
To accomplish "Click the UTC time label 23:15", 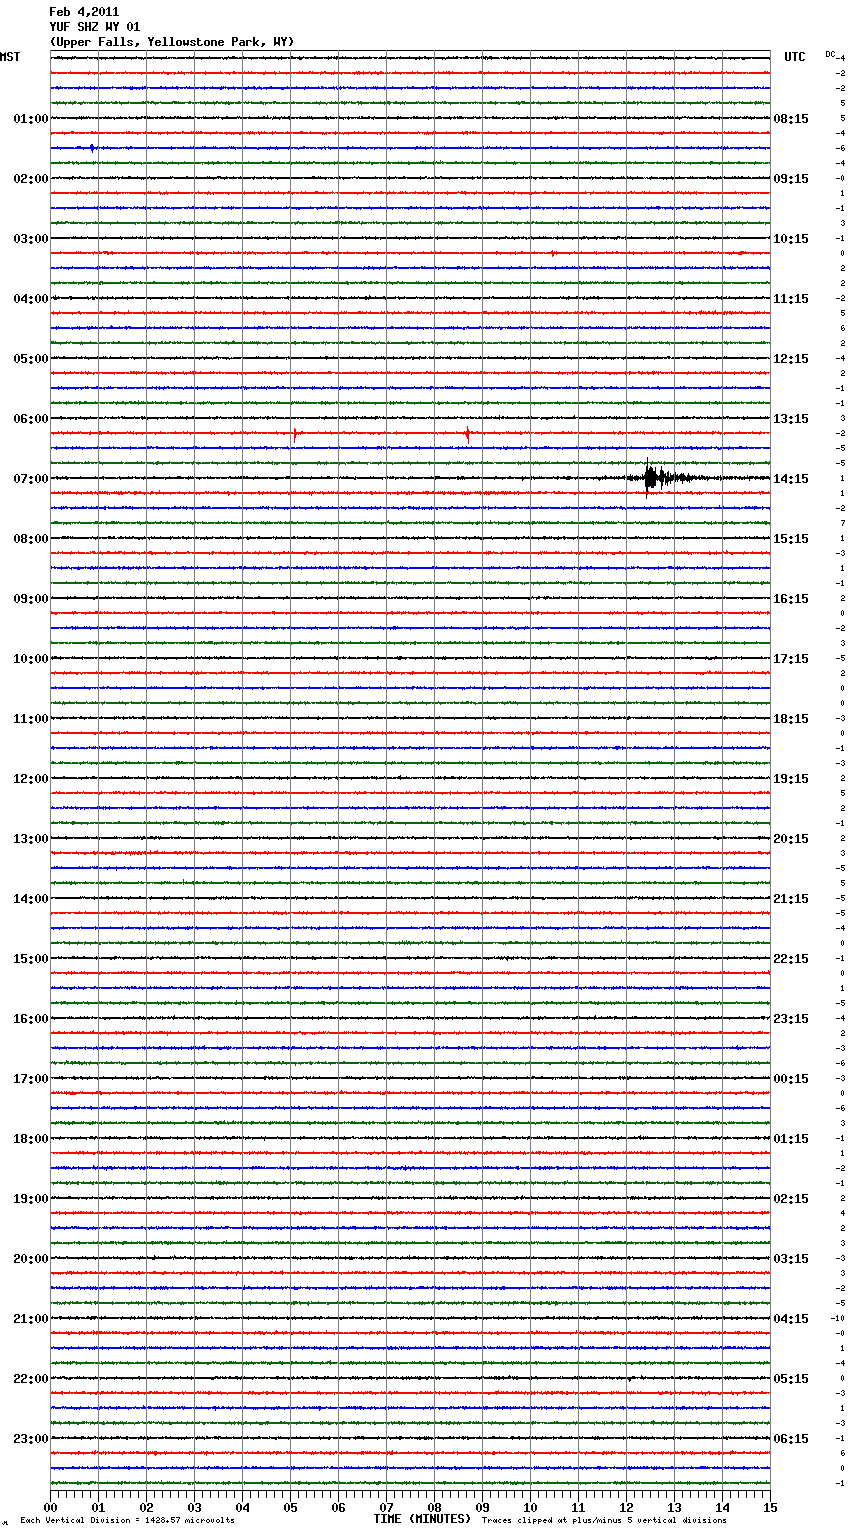I will 791,1019.
